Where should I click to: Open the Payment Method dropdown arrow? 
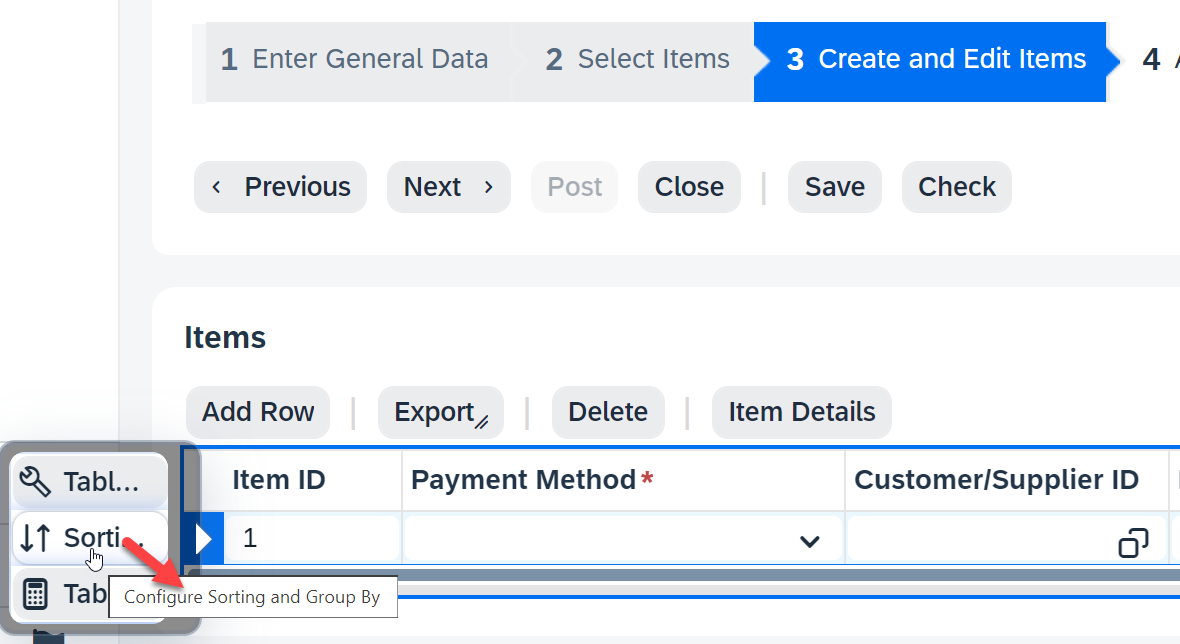810,541
